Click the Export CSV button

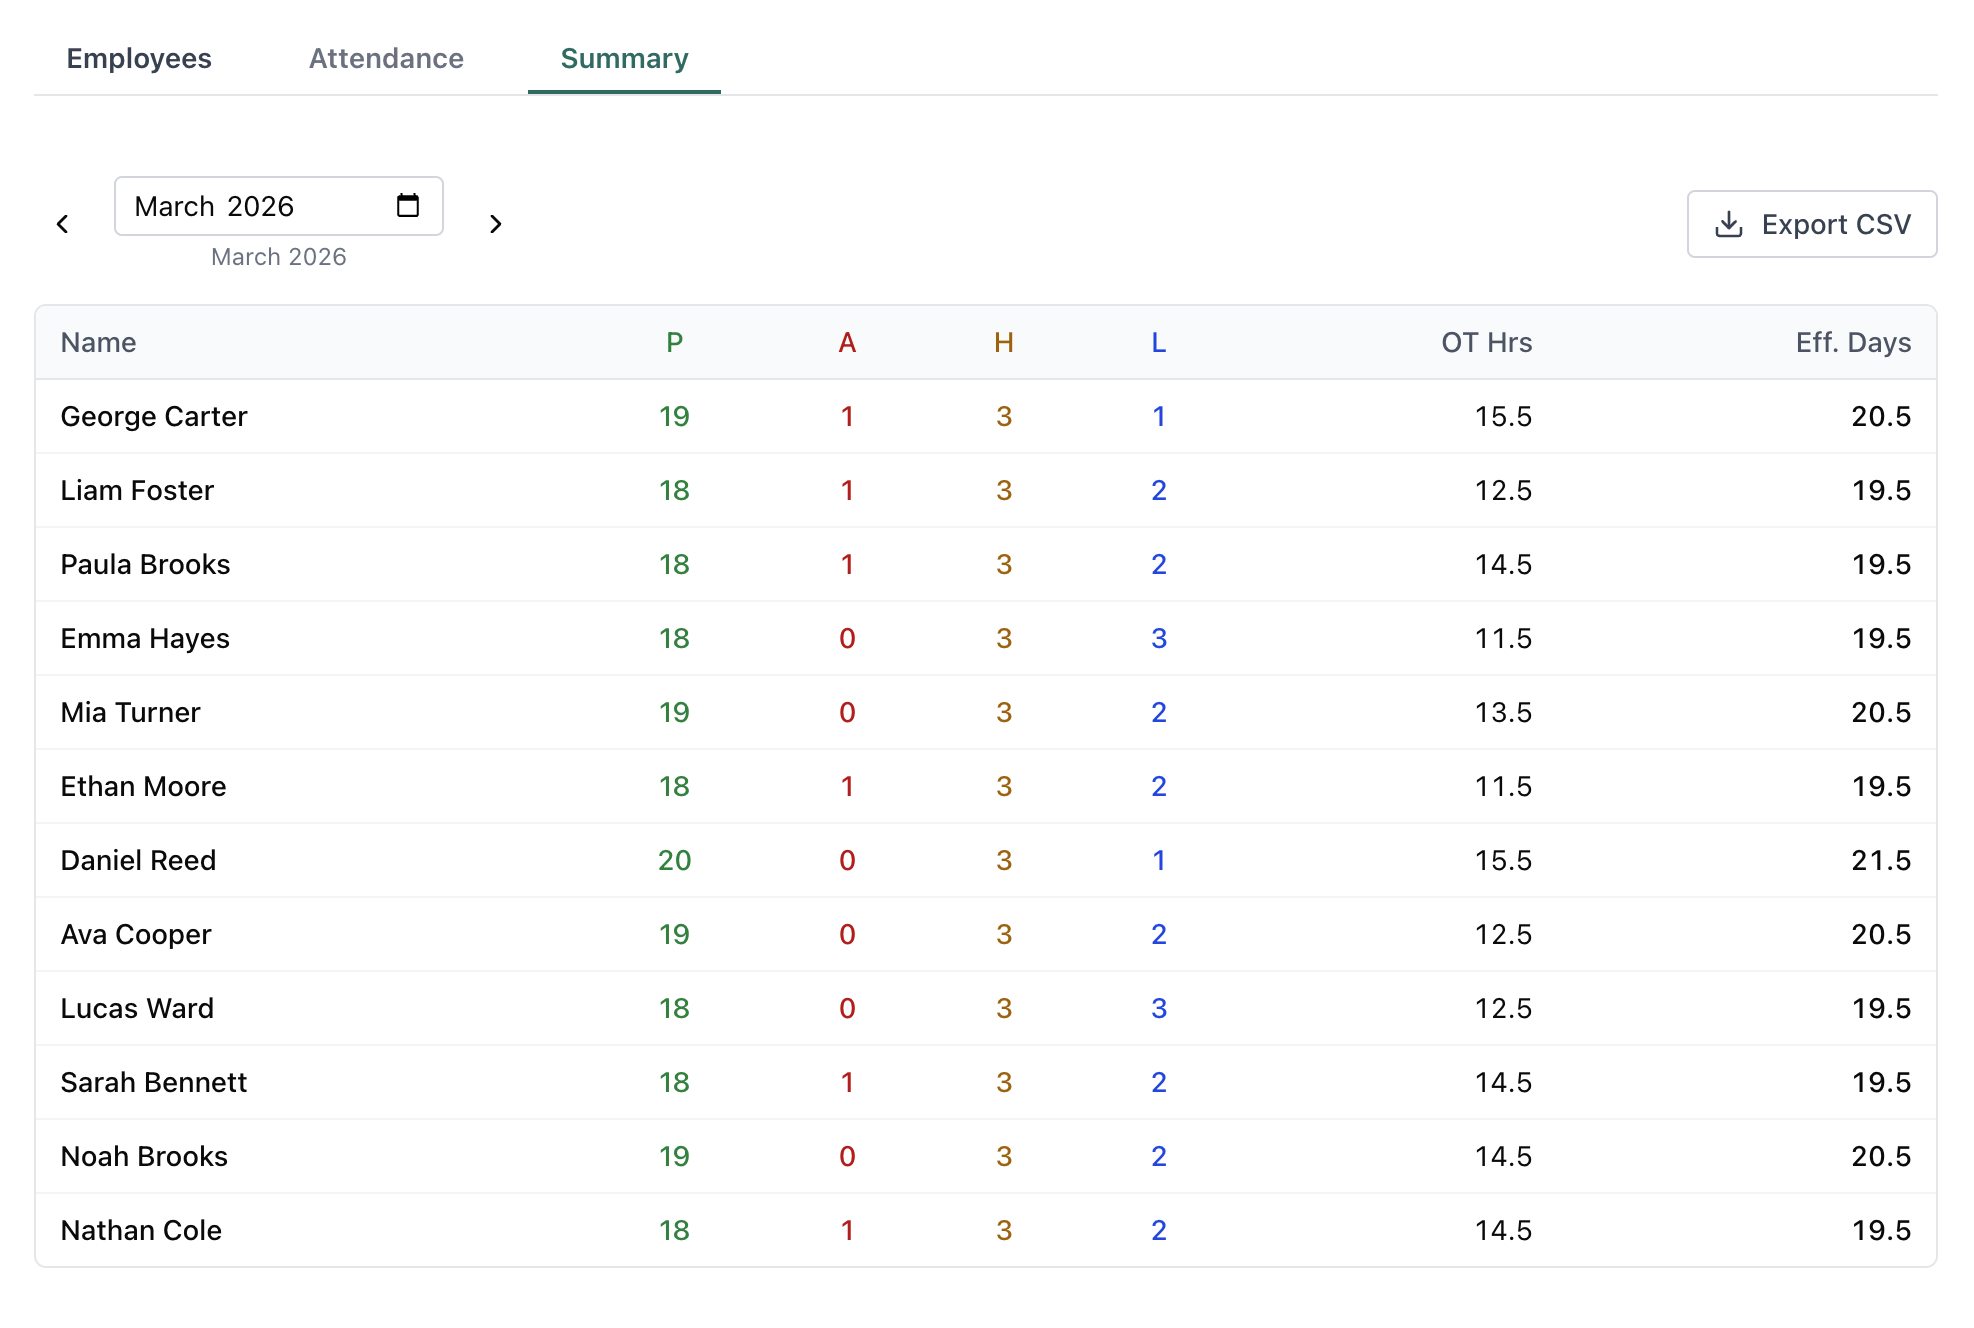click(x=1811, y=224)
